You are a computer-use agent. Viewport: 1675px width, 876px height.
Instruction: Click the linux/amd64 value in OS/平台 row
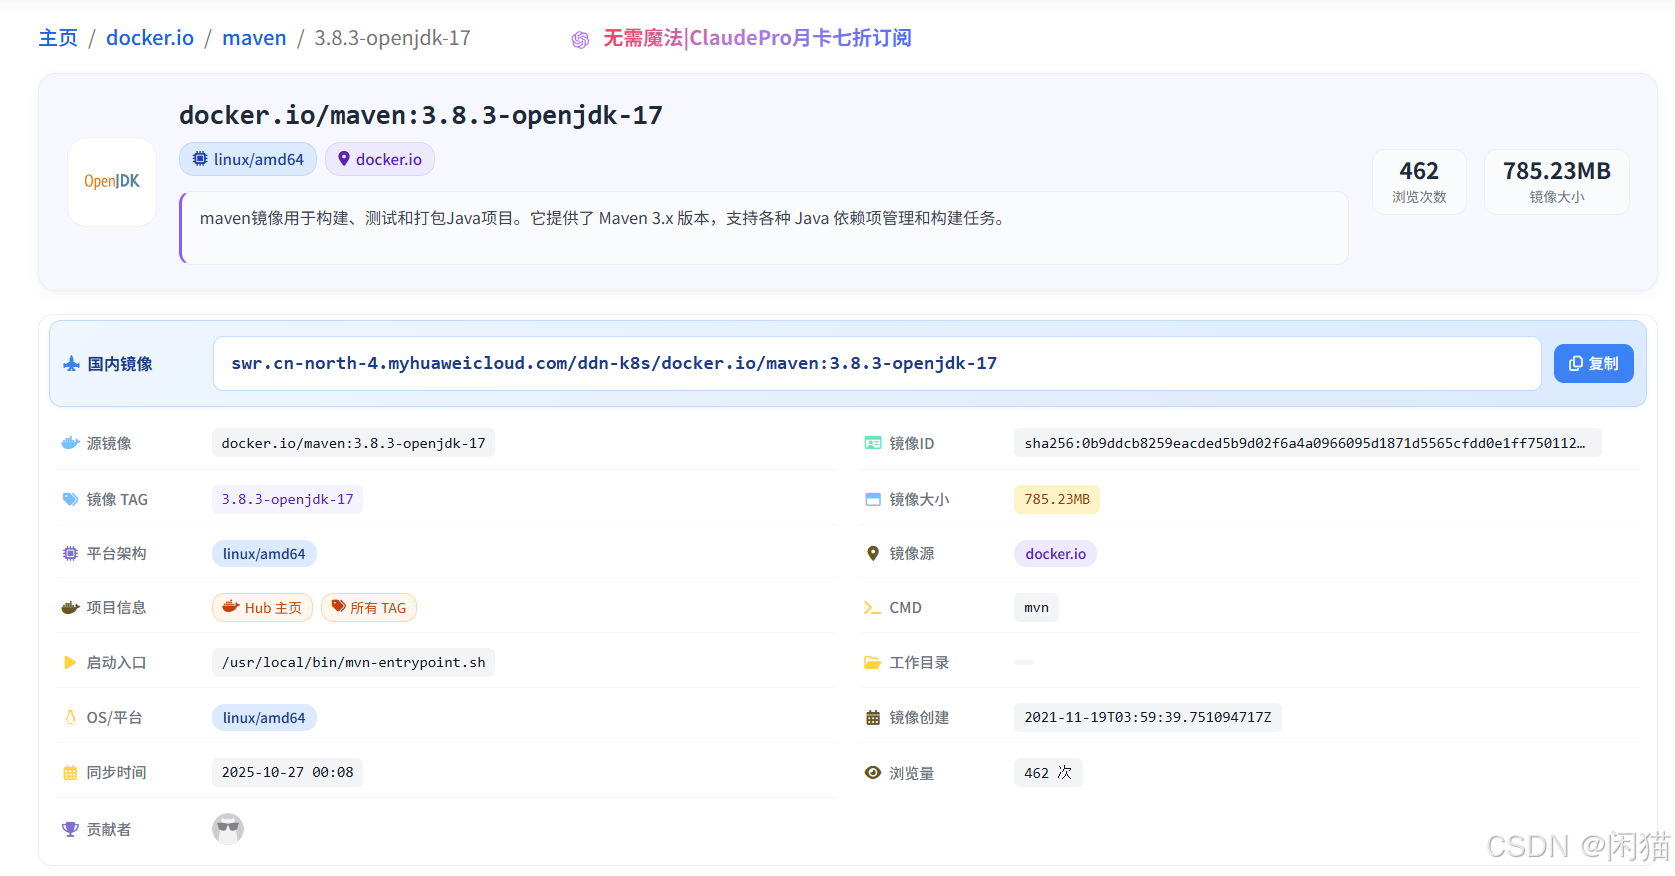pos(264,718)
